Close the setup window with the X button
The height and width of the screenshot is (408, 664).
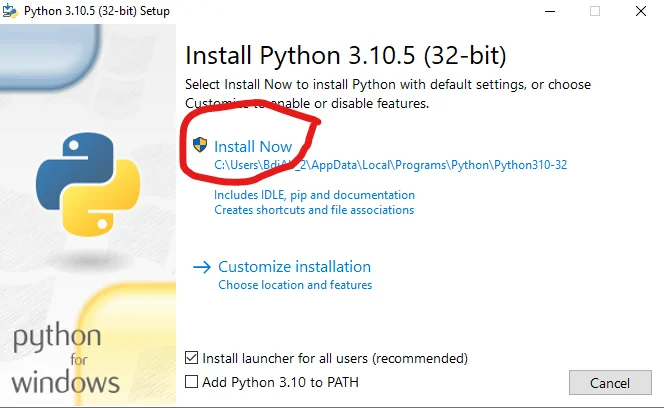[x=641, y=11]
